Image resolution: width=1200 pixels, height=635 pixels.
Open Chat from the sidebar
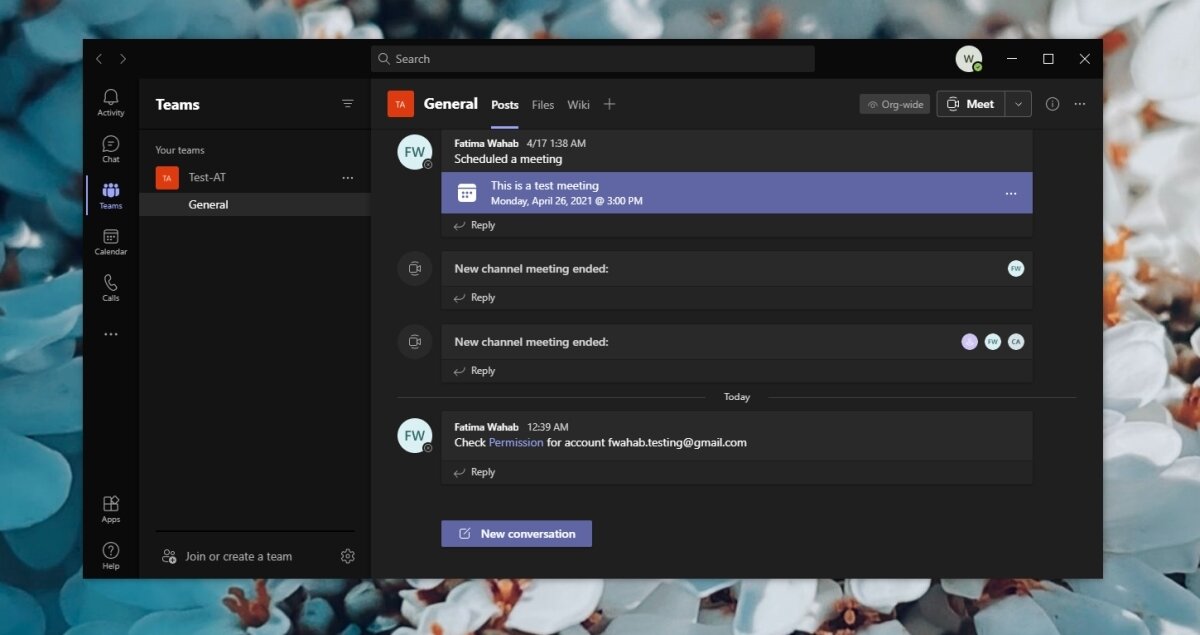111,149
